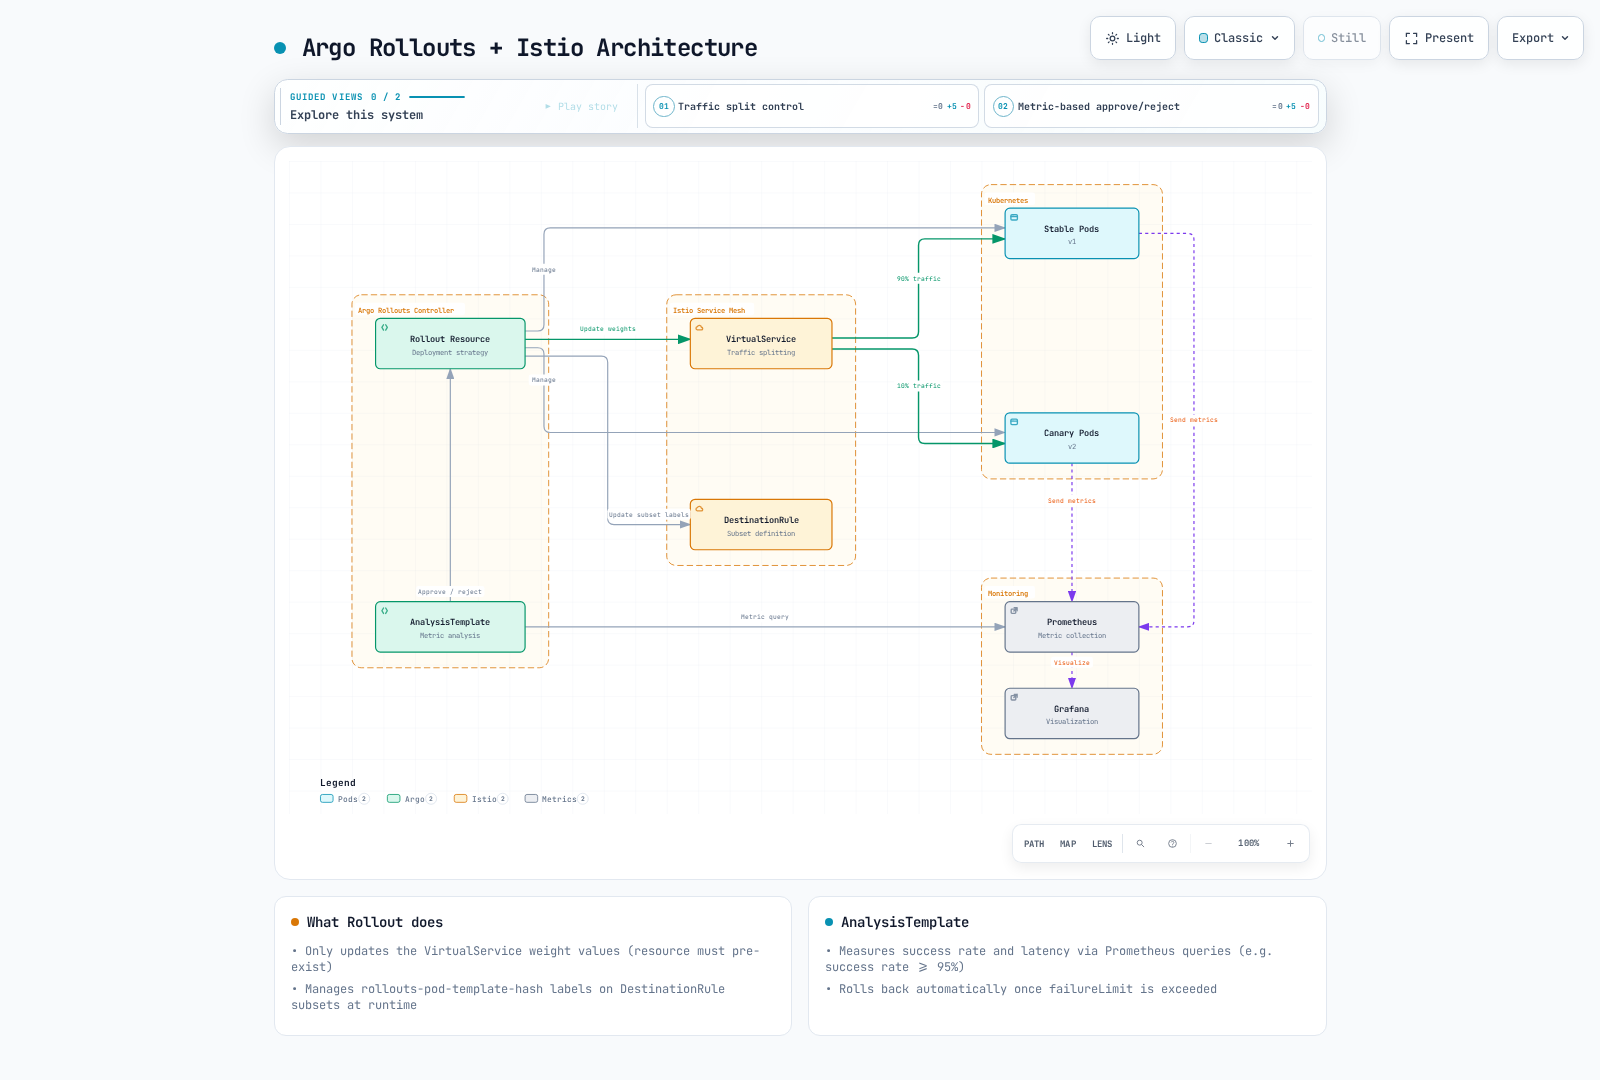Zoom in with the plus button
The image size is (1600, 1080).
[1290, 844]
